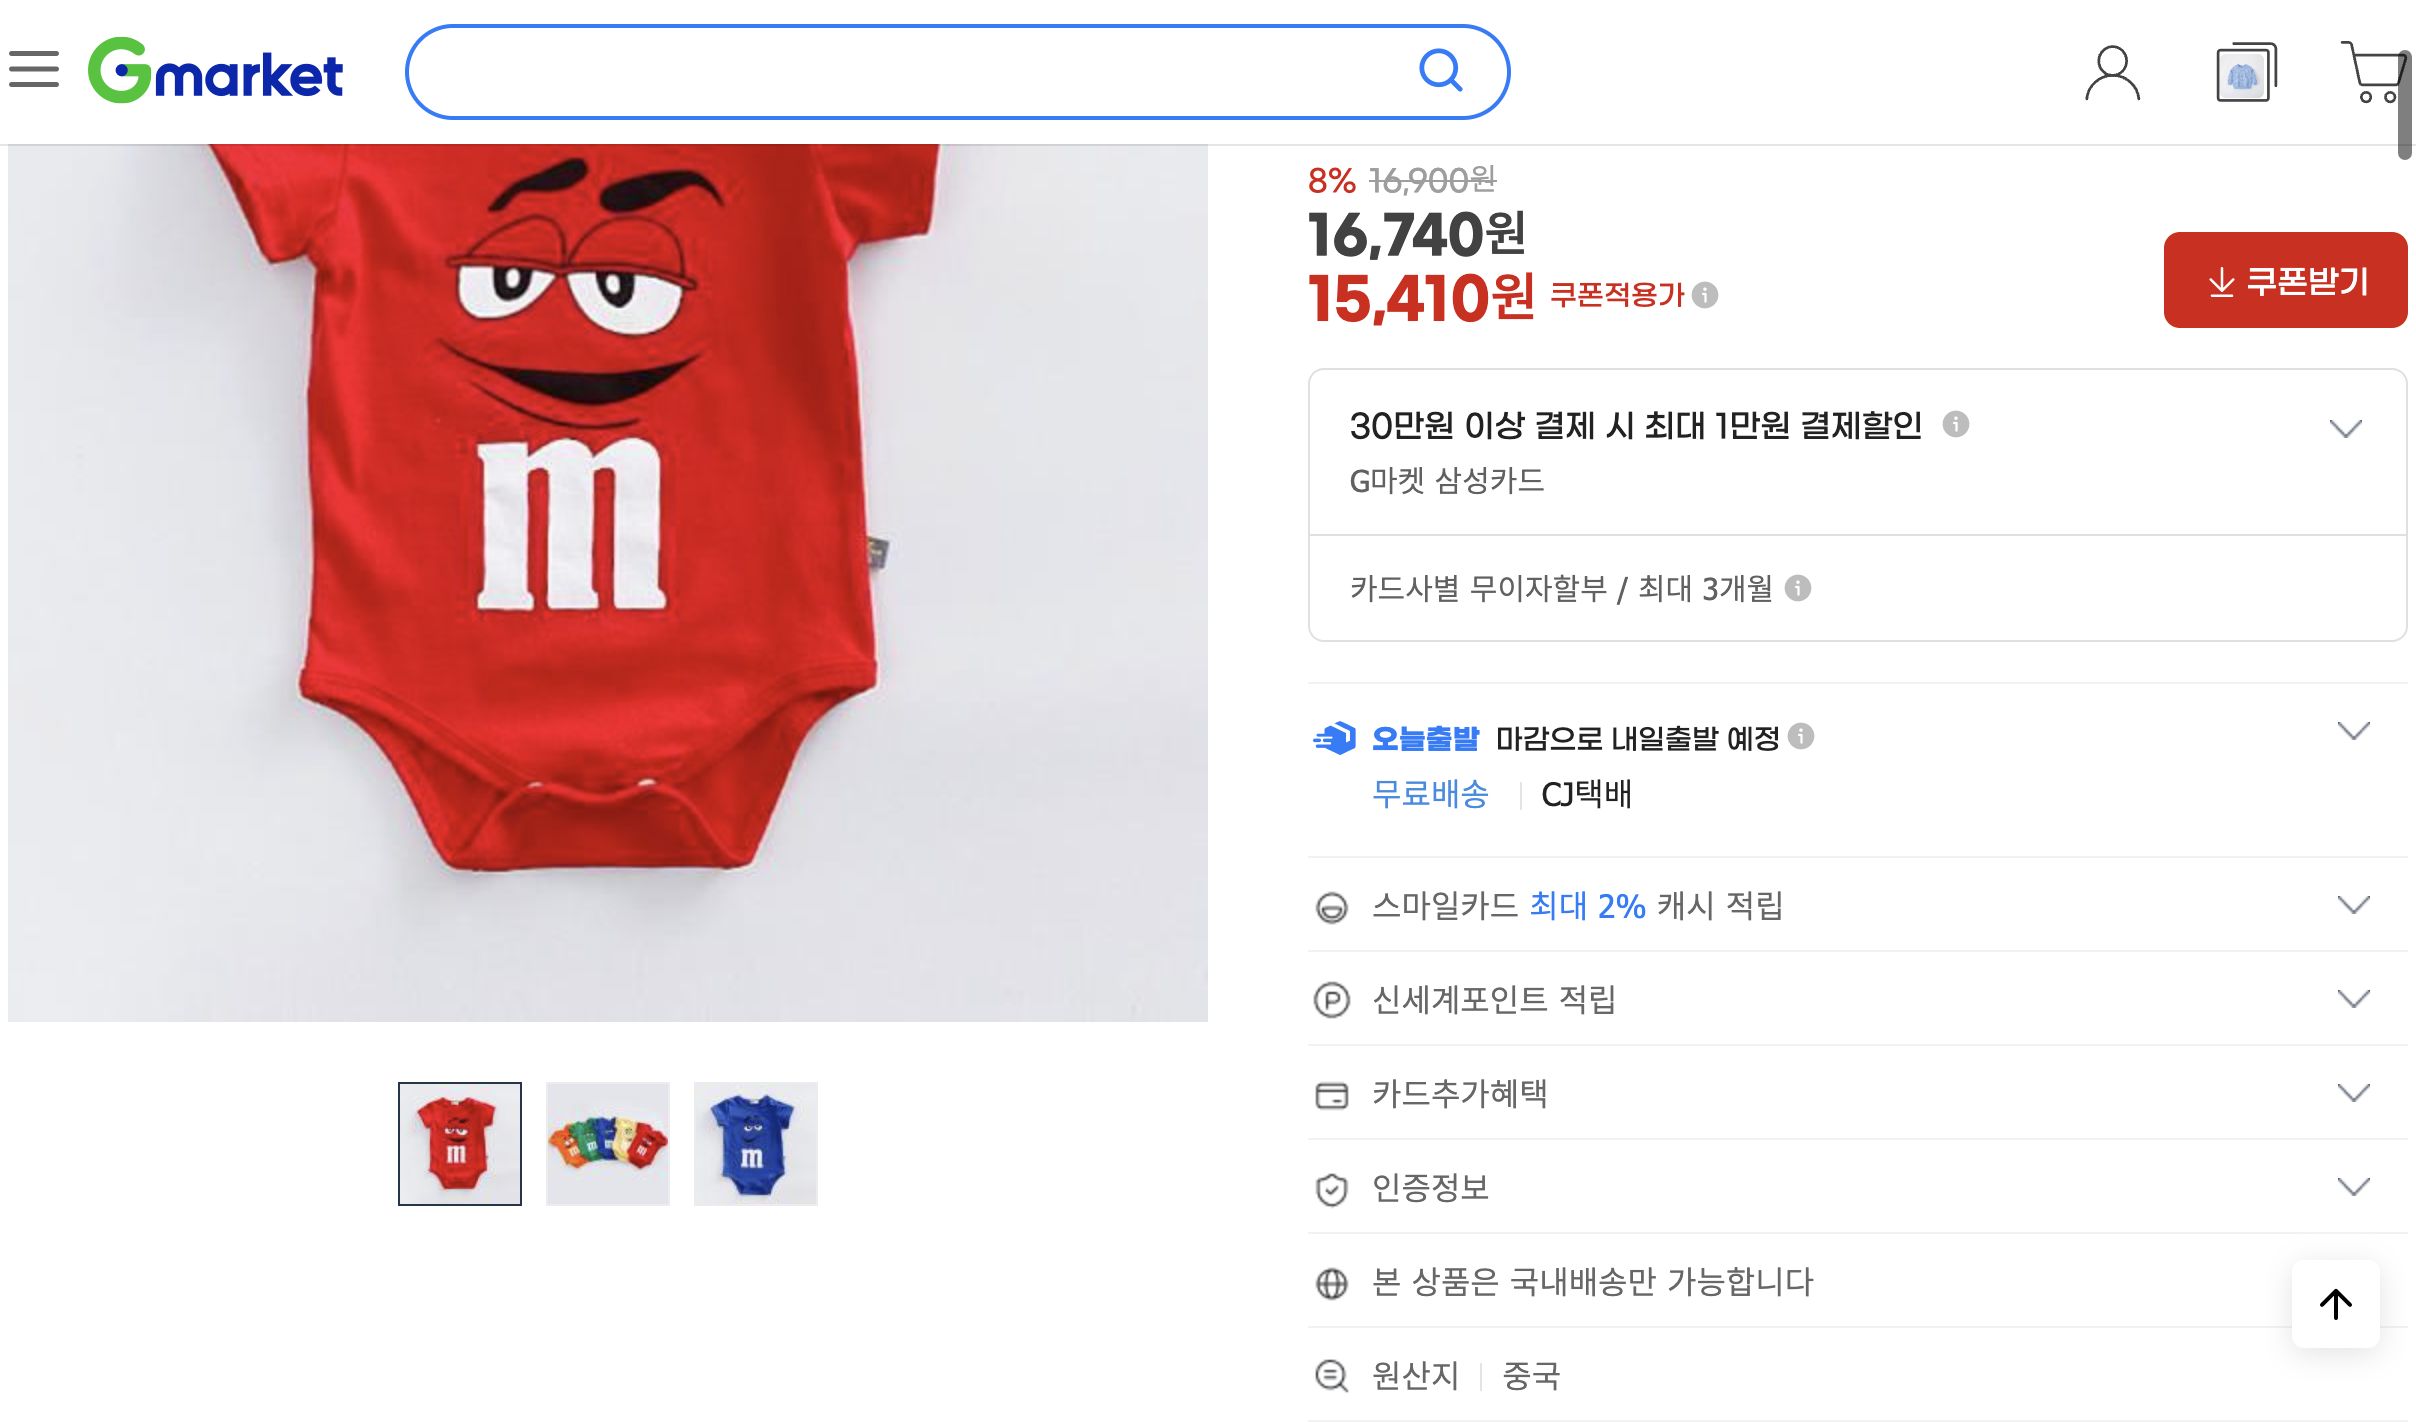Click the 신세계포인트 P icon
The height and width of the screenshot is (1422, 2416).
(1331, 999)
